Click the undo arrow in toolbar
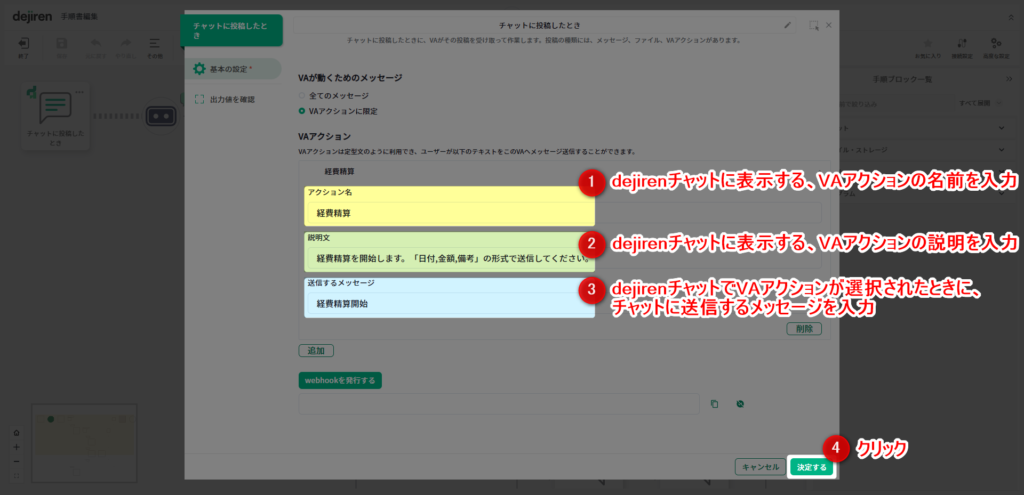This screenshot has width=1024, height=495. point(95,44)
